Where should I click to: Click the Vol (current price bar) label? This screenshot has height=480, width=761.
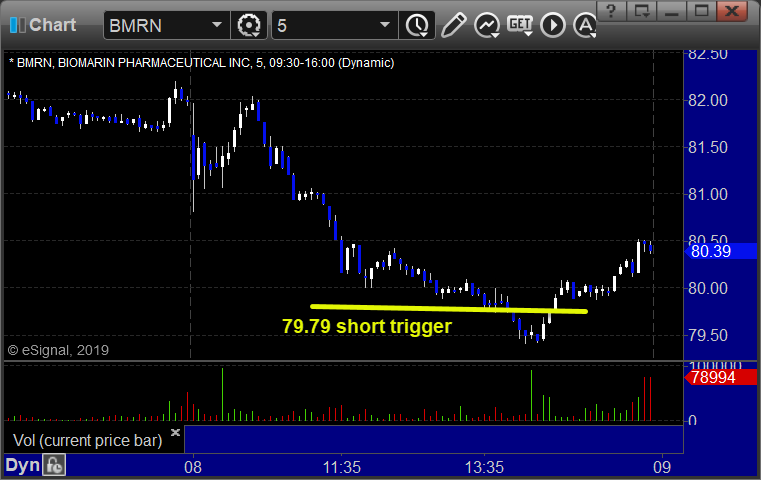[x=87, y=440]
